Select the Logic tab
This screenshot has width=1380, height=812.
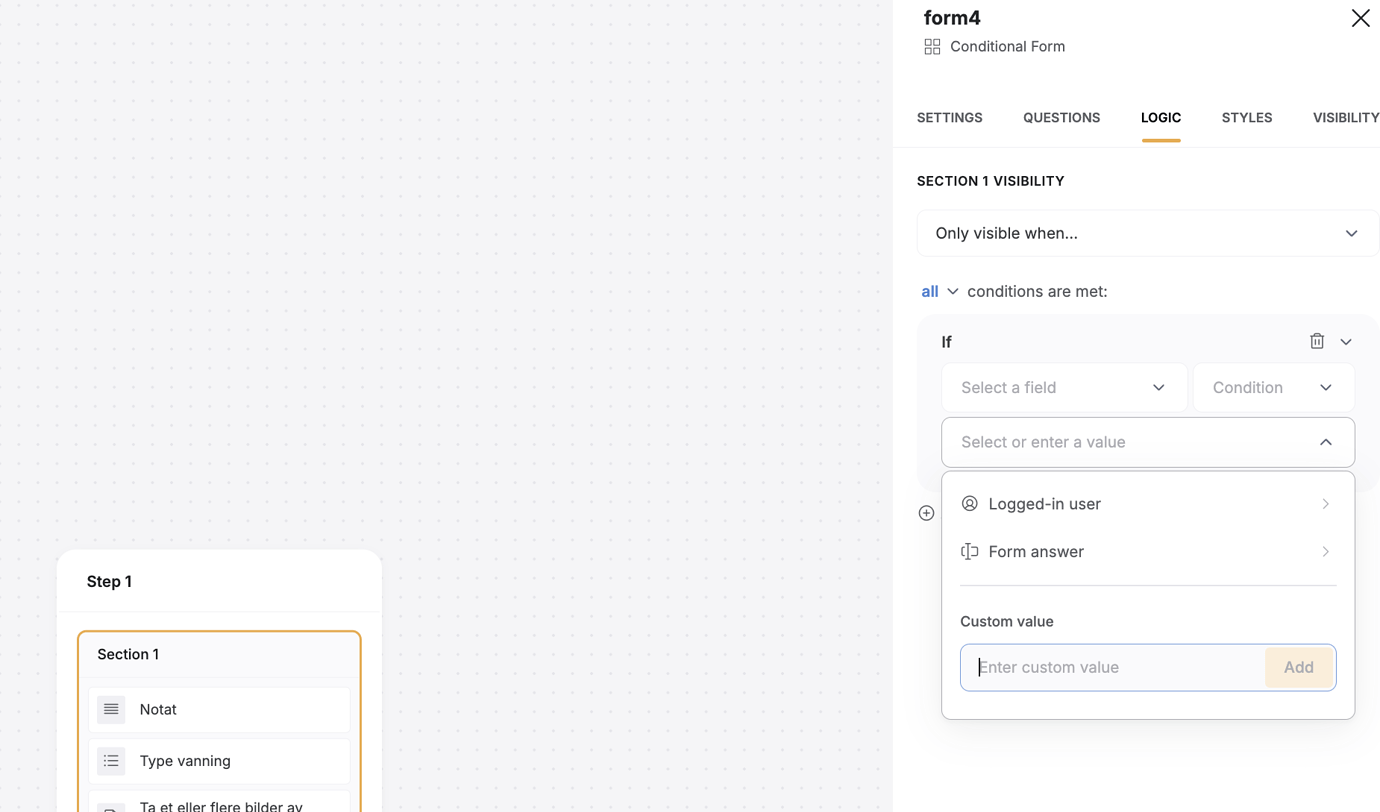(x=1161, y=117)
